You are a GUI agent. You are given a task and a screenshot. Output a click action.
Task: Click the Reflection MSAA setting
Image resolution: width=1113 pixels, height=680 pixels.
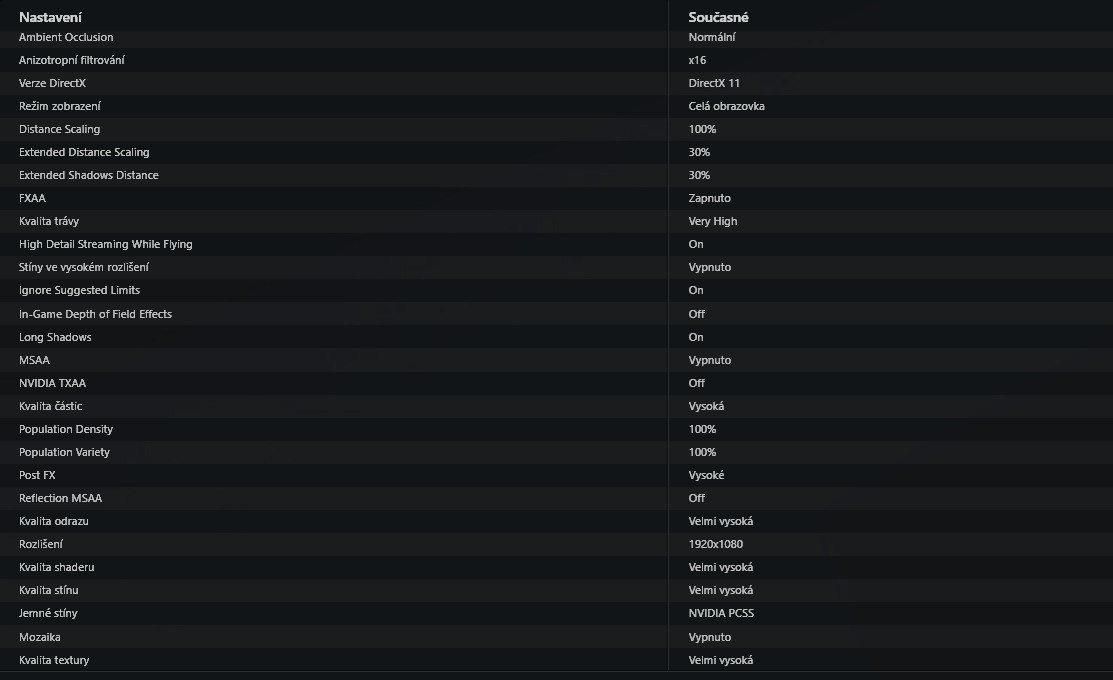tap(60, 498)
